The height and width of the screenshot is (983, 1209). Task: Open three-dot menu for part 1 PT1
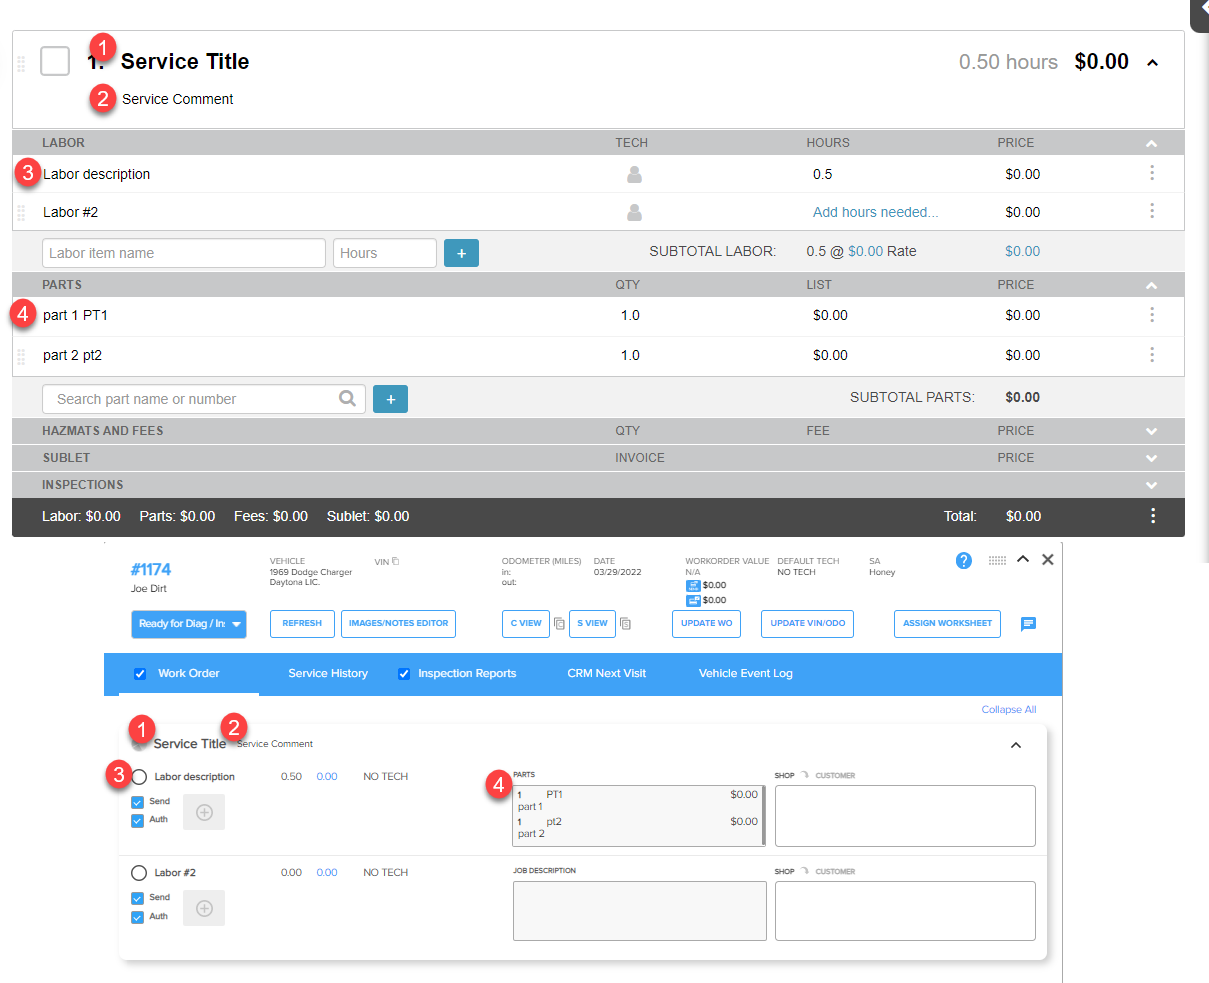click(x=1152, y=315)
